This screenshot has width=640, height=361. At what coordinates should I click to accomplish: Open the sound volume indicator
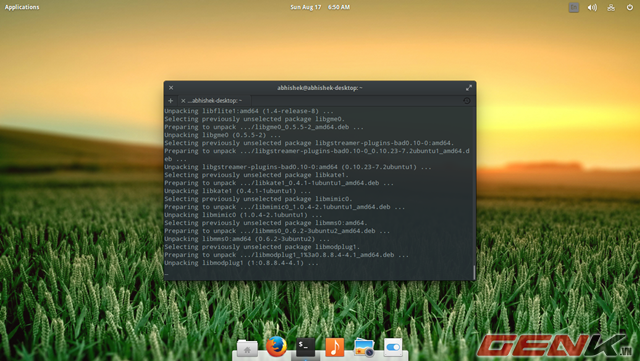(592, 7)
